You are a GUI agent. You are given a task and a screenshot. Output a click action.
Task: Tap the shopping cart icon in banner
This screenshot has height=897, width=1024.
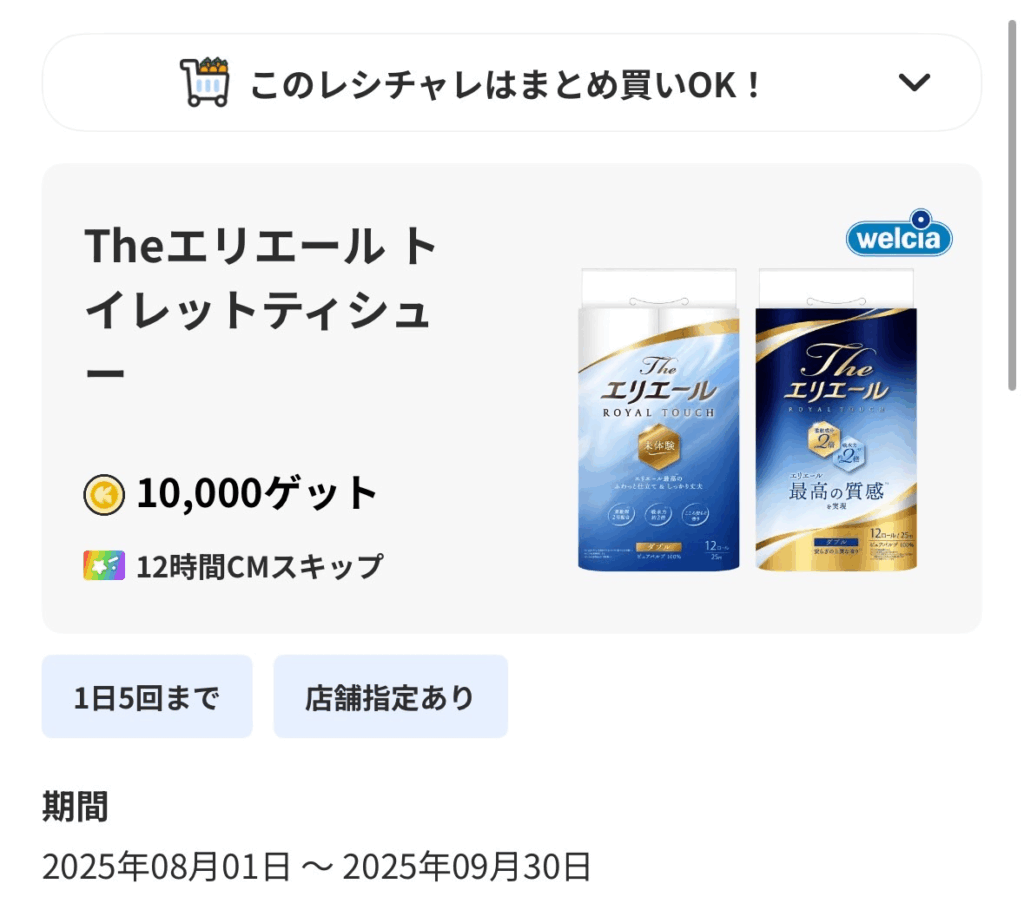tap(204, 82)
